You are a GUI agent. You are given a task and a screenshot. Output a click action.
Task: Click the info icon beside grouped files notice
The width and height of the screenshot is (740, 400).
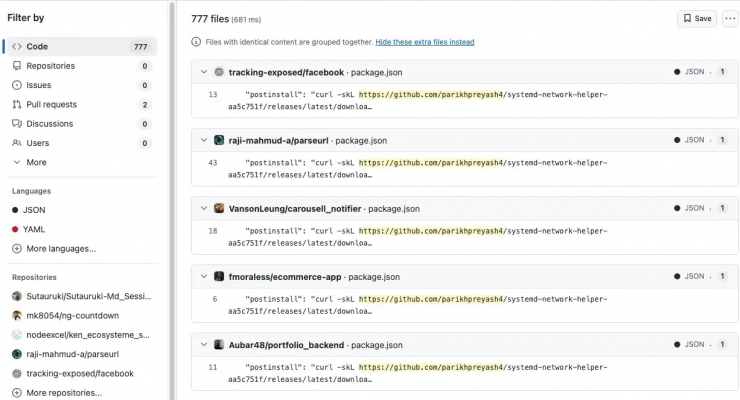196,42
